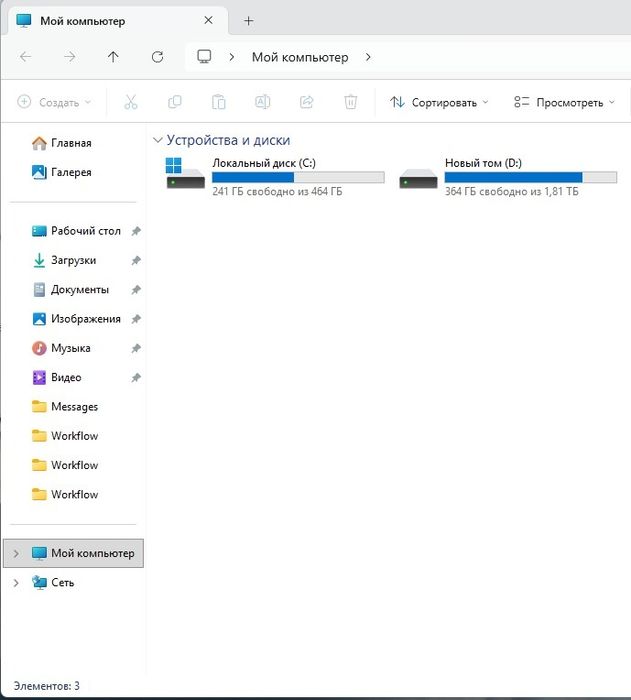Open Музыка folder in sidebar
This screenshot has height=700, width=631.
(61, 348)
